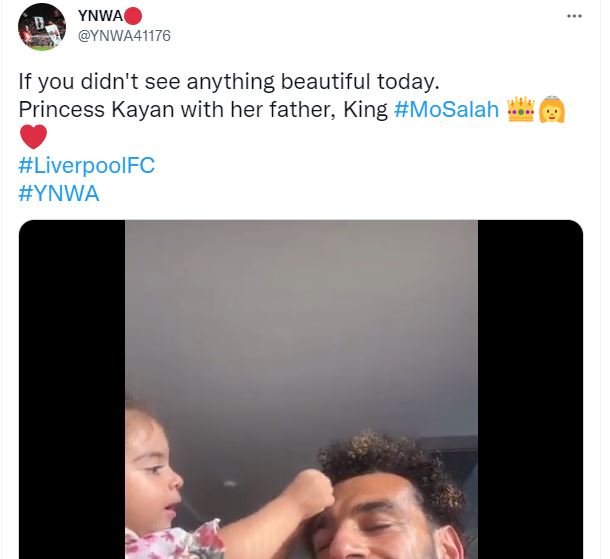Image resolution: width=610 pixels, height=559 pixels.
Task: Click the red circle emoji beside YNWA name
Action: [x=133, y=17]
